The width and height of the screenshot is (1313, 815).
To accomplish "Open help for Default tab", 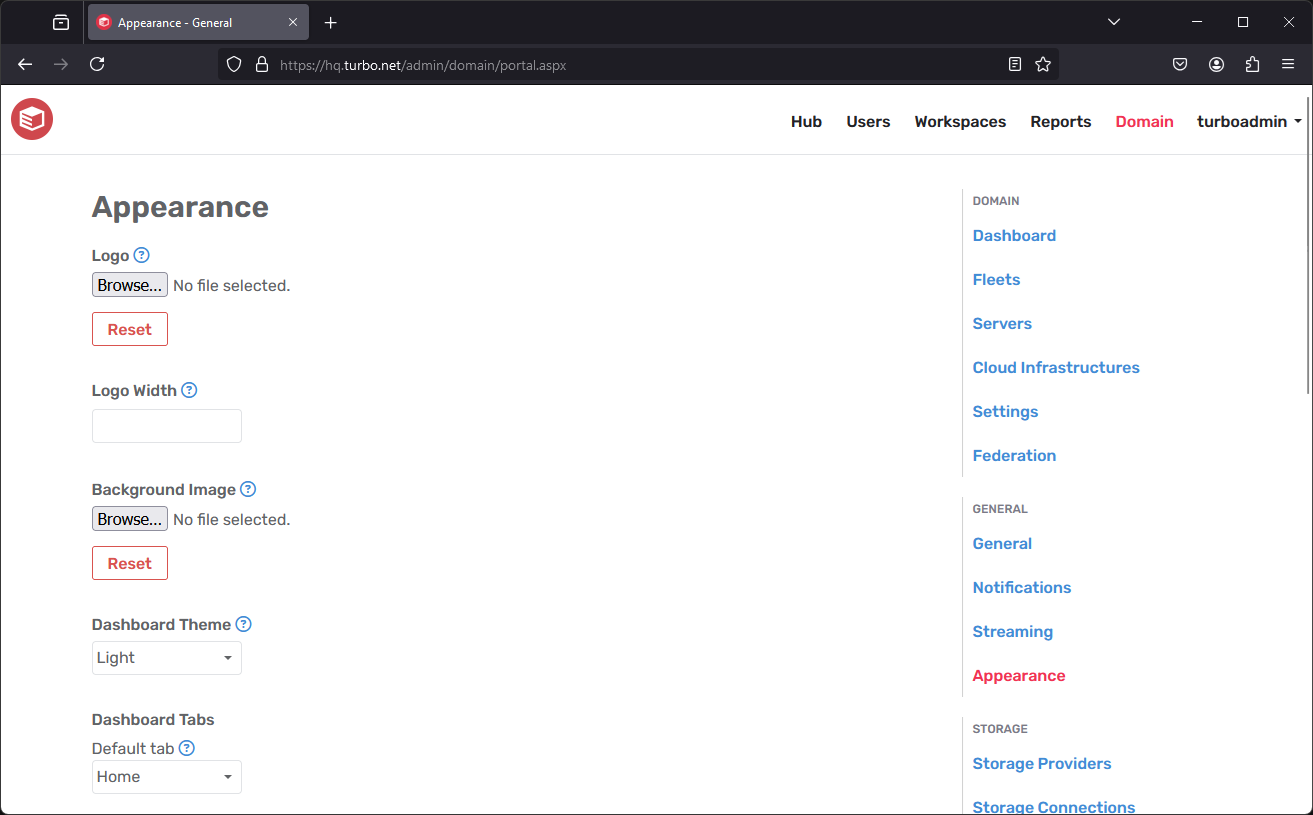I will [187, 748].
